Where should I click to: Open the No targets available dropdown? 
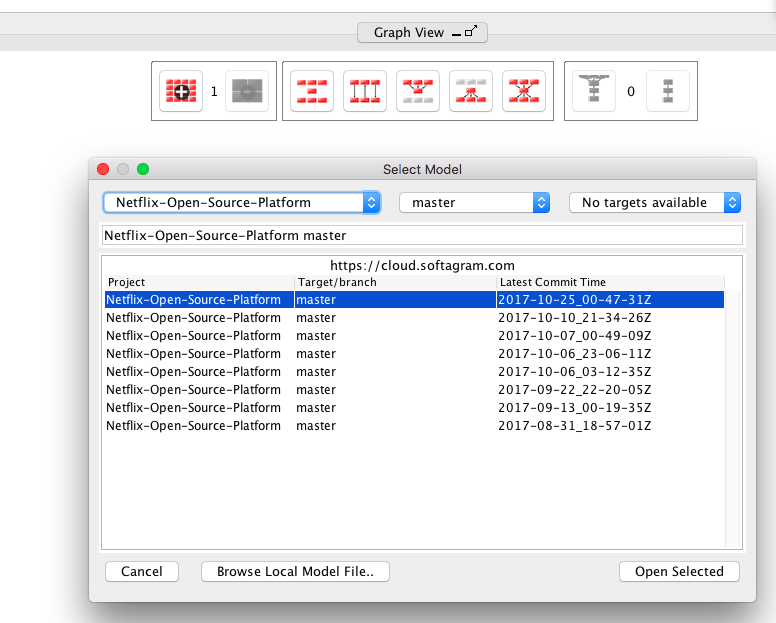pyautogui.click(x=655, y=202)
